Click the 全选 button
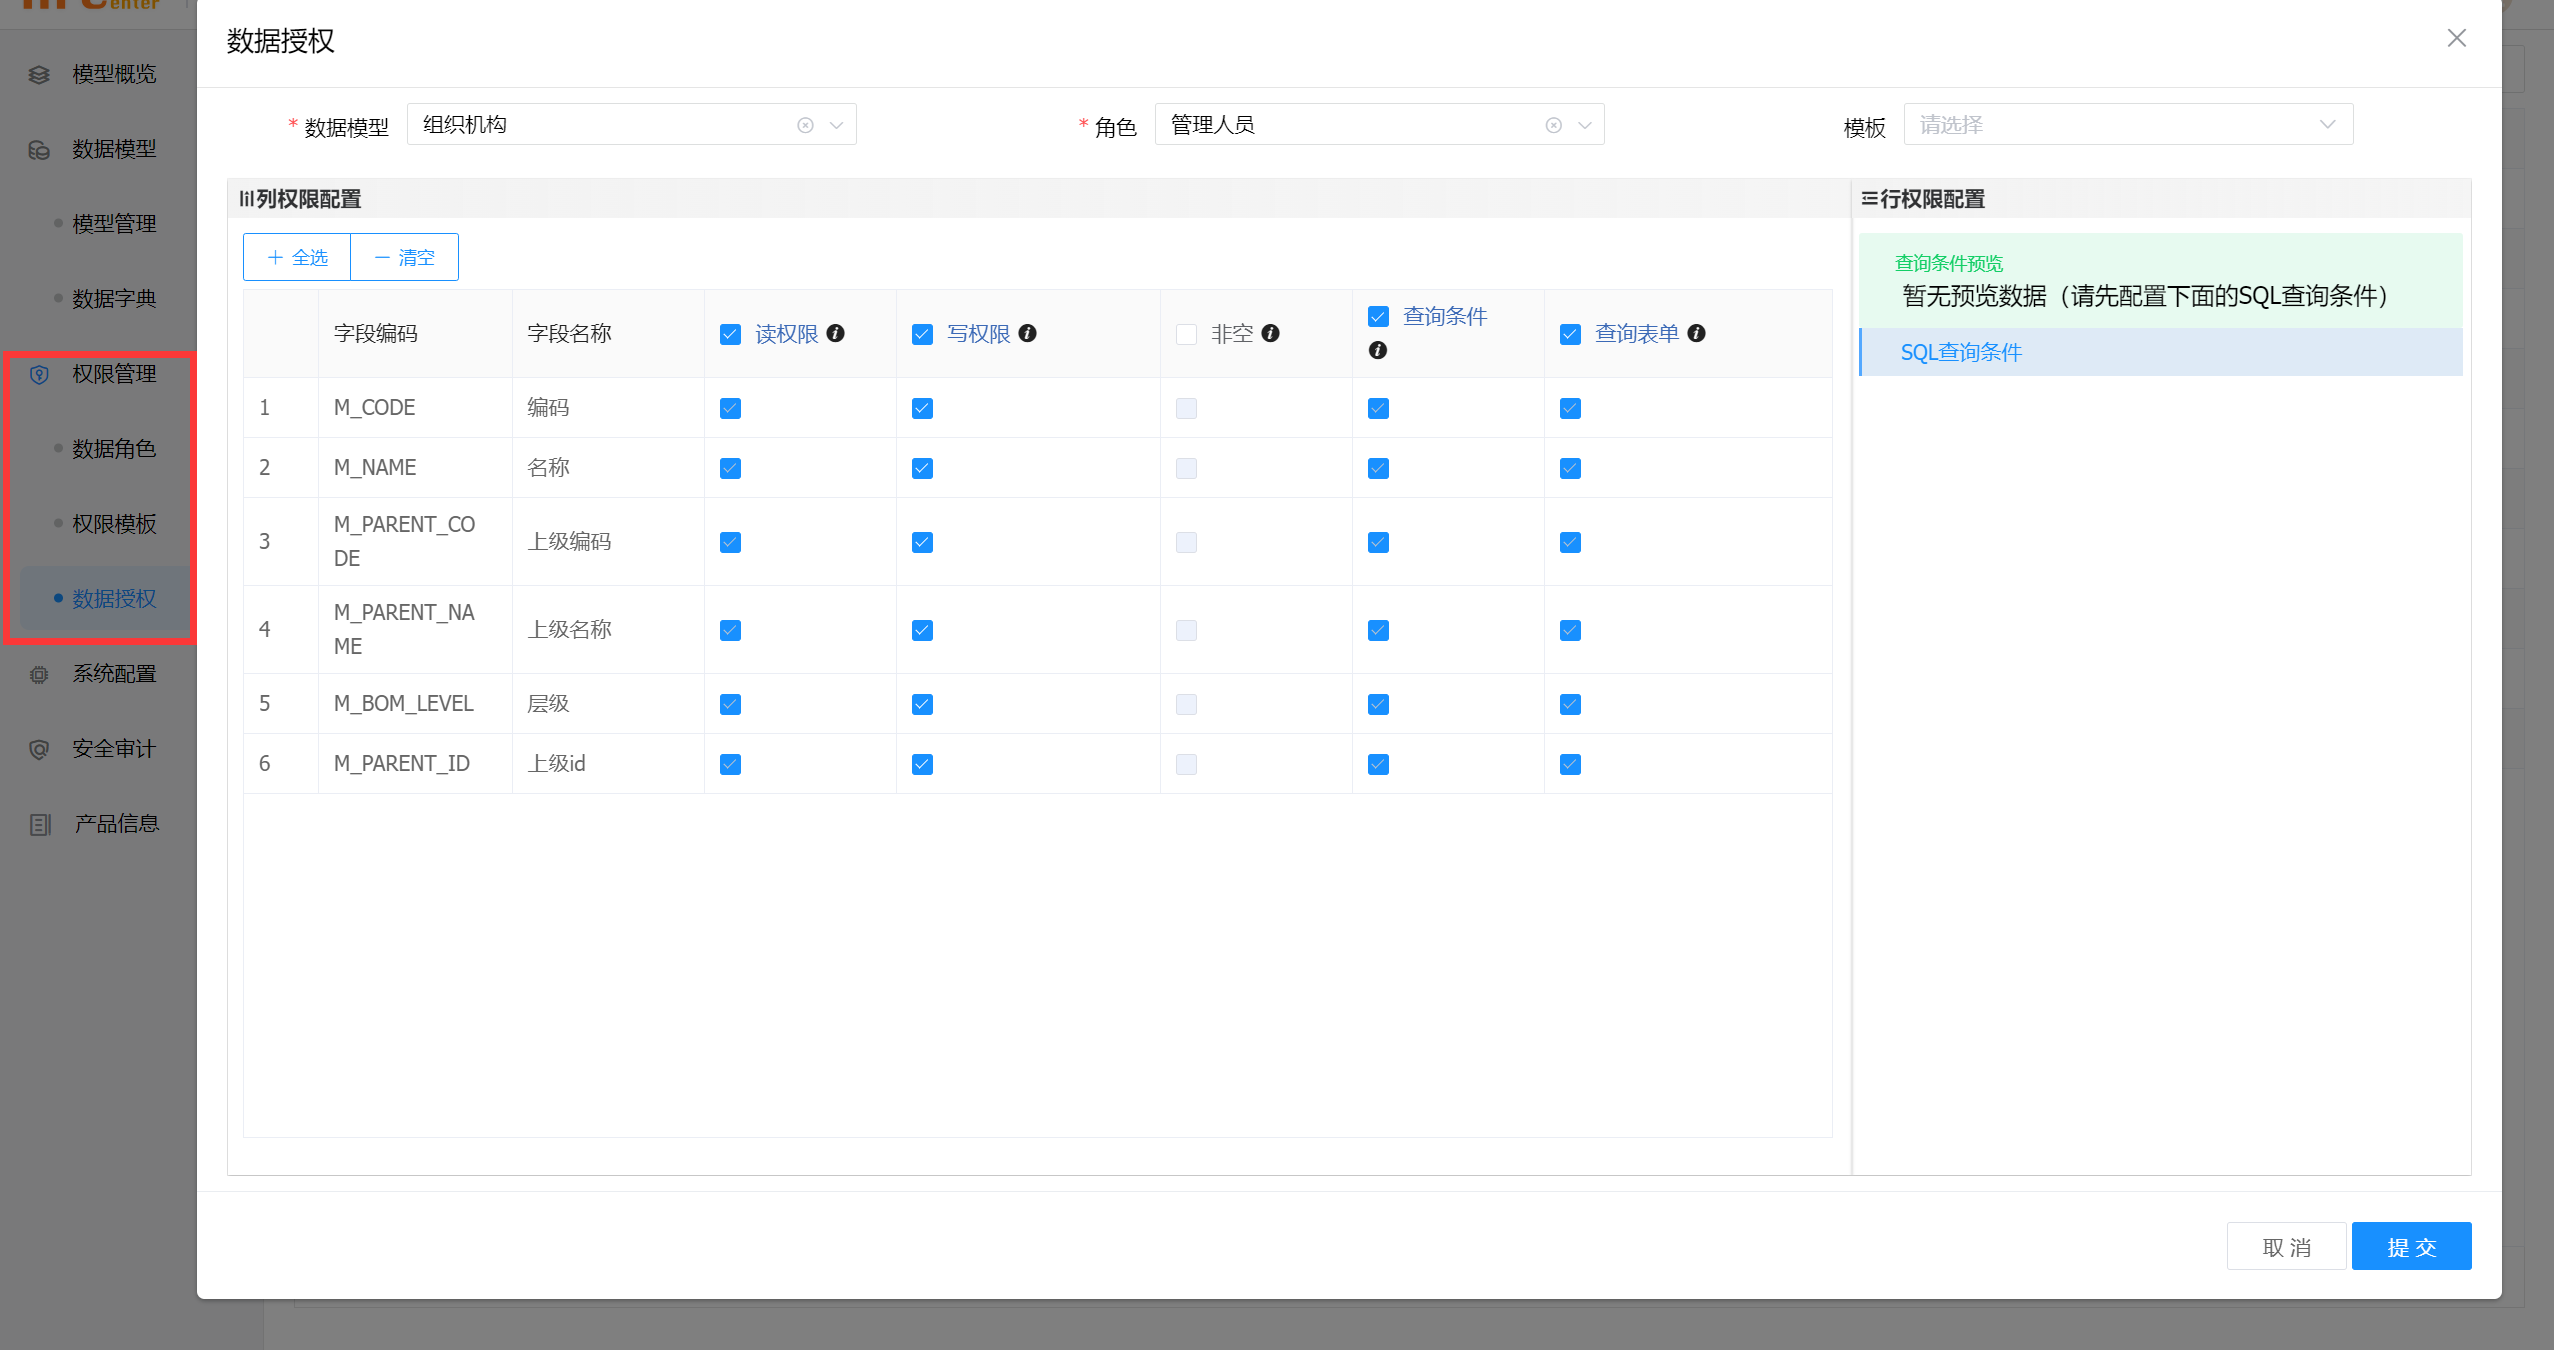 297,257
